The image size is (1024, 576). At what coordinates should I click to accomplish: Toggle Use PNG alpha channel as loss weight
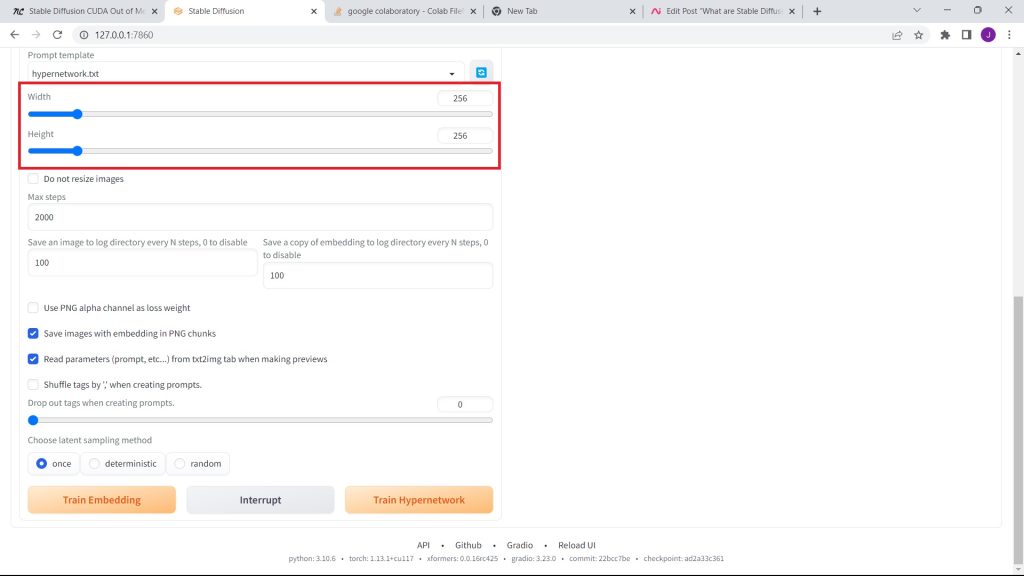click(33, 308)
